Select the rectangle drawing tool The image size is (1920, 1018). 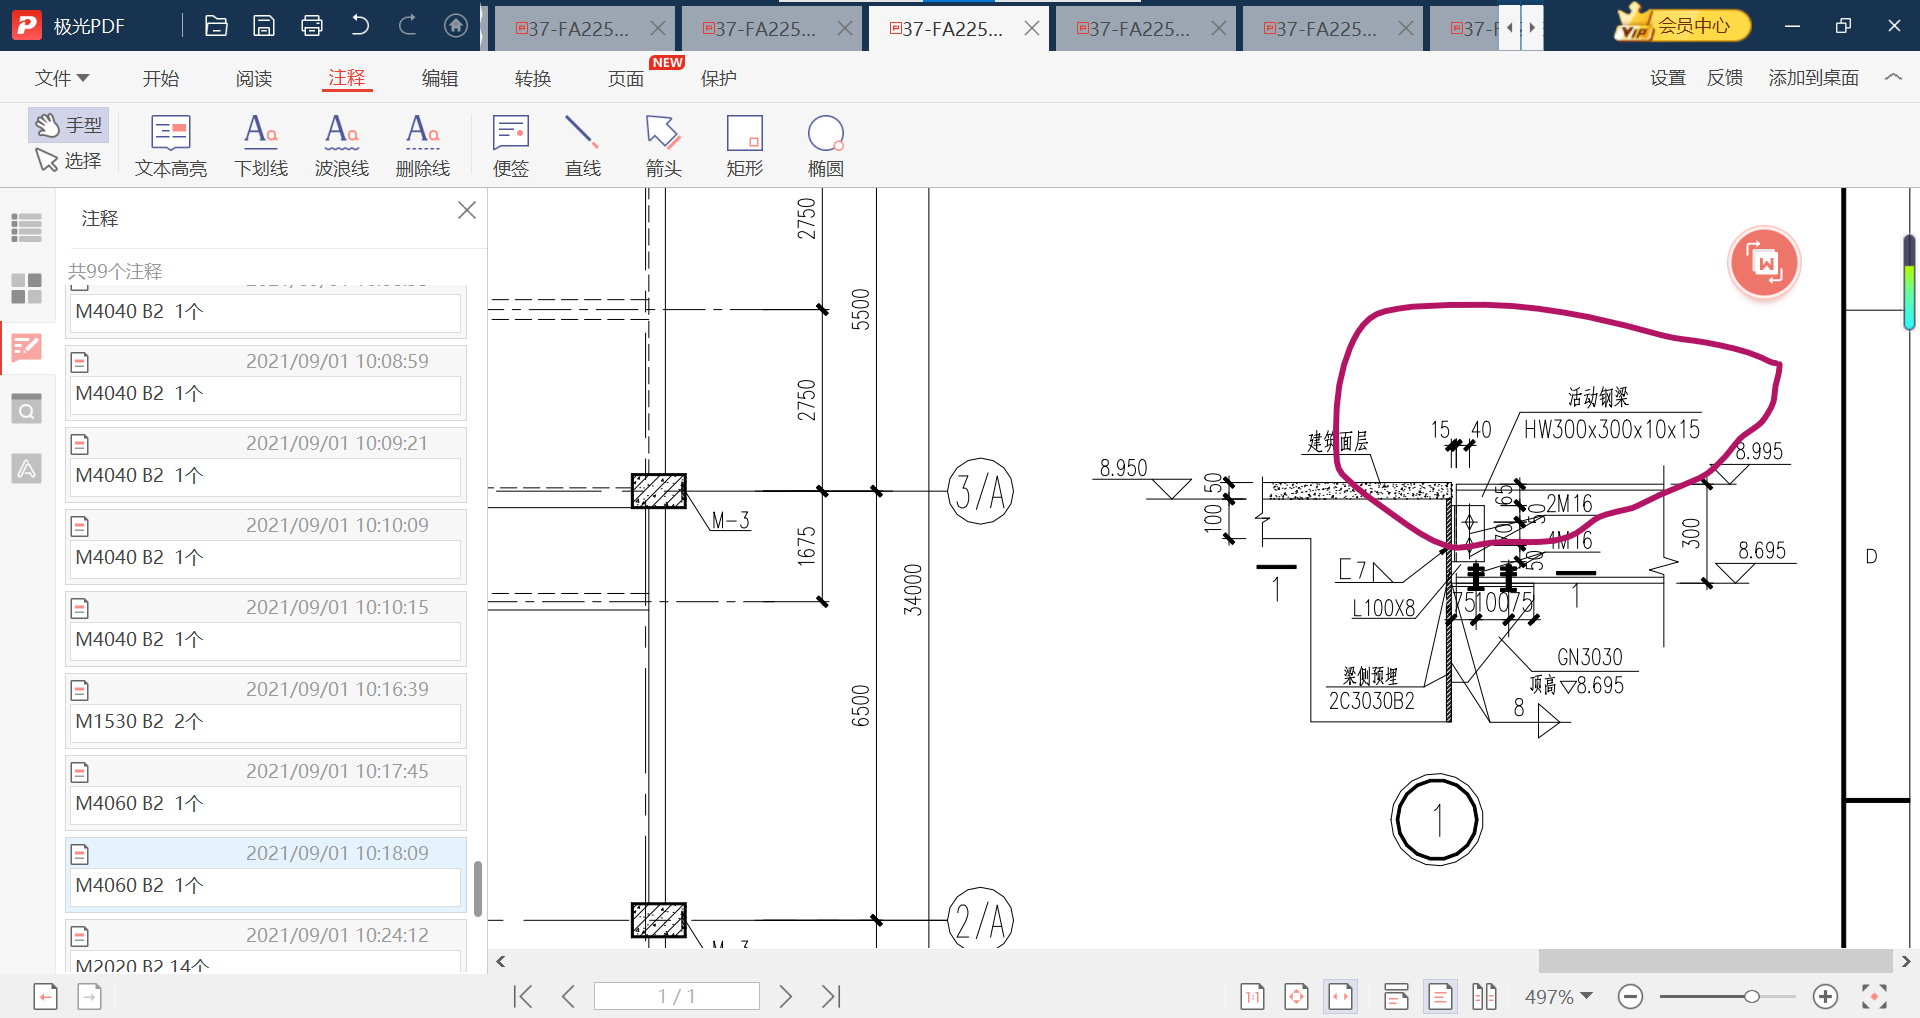click(745, 146)
